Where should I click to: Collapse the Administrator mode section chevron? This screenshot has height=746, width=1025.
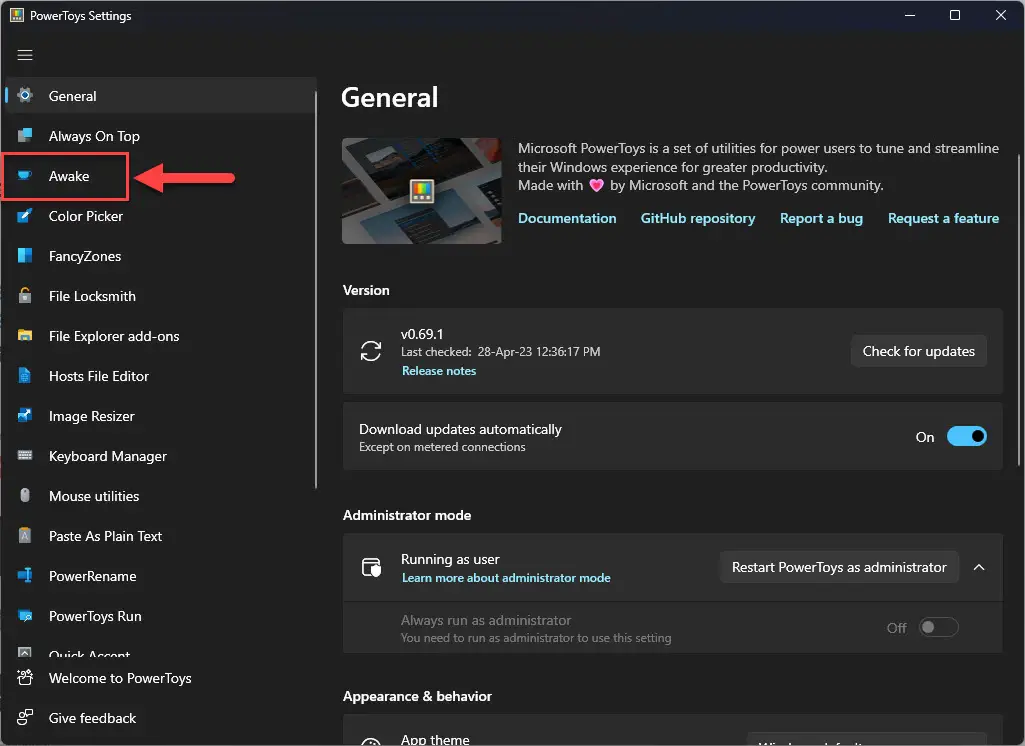point(979,567)
